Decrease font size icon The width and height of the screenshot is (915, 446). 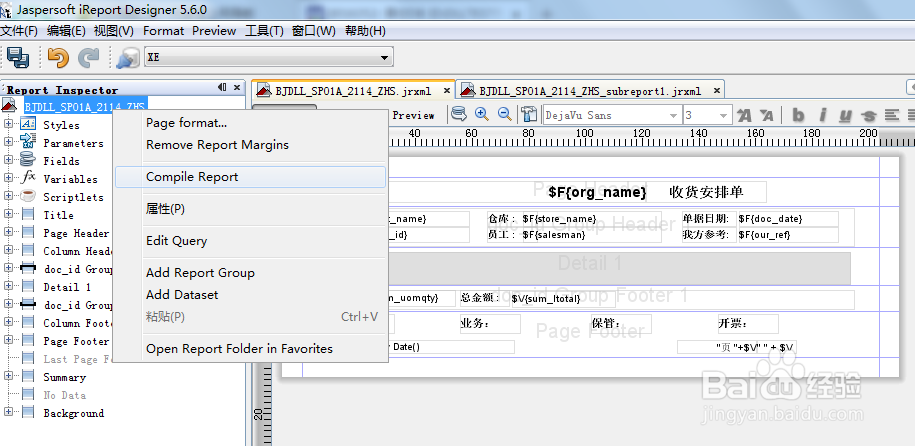coord(766,115)
